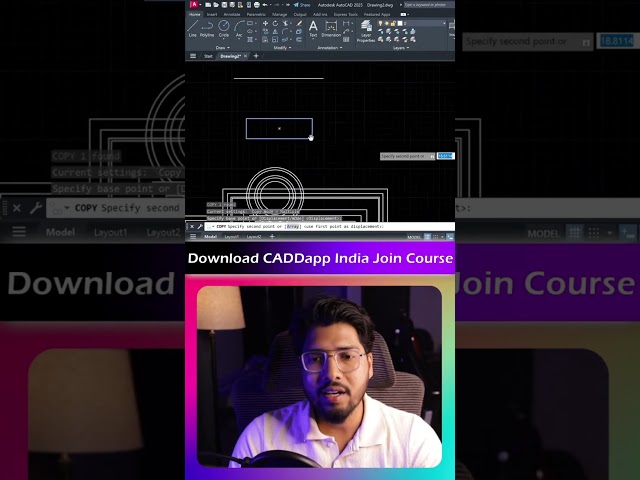Select the Circle tool
640x480 pixels.
click(x=224, y=28)
